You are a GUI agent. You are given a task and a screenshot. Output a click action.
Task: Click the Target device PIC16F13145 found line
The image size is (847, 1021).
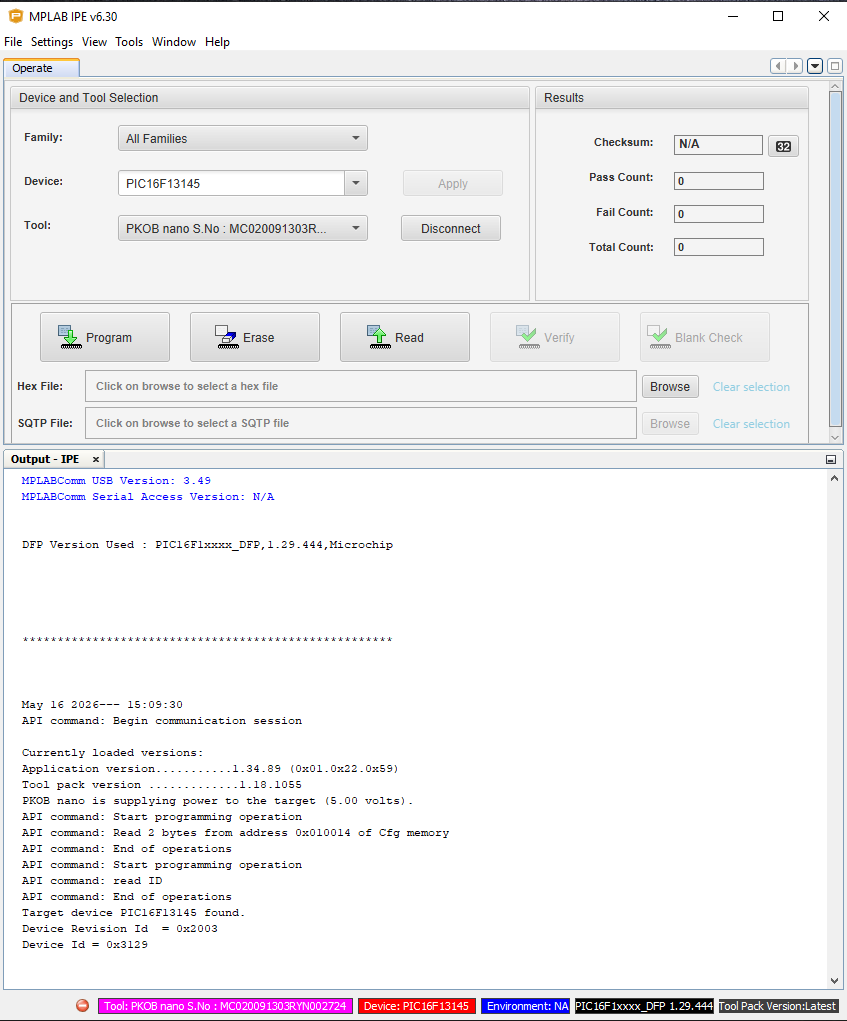(133, 913)
